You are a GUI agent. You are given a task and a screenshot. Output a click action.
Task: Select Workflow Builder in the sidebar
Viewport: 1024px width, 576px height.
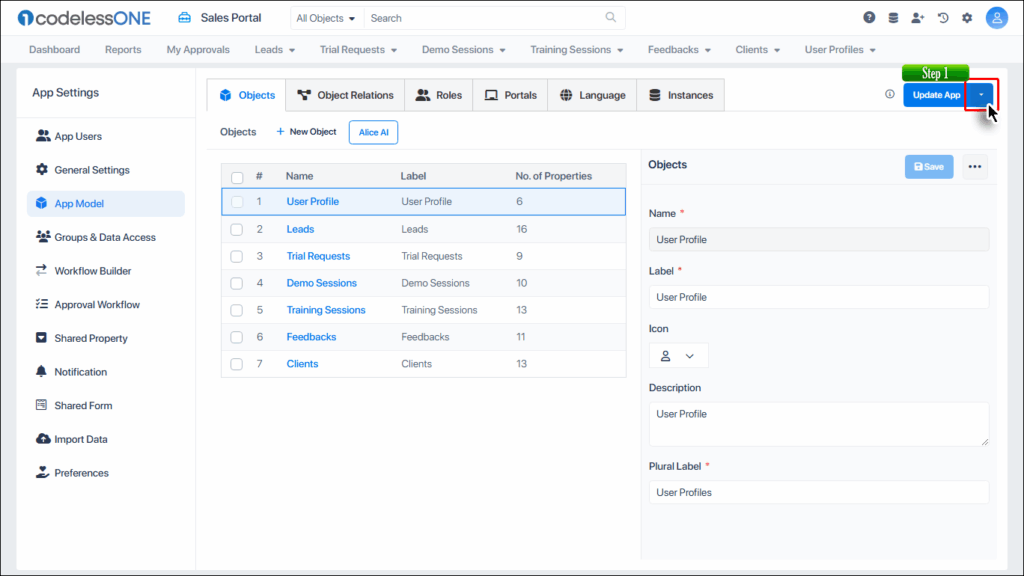tap(92, 271)
